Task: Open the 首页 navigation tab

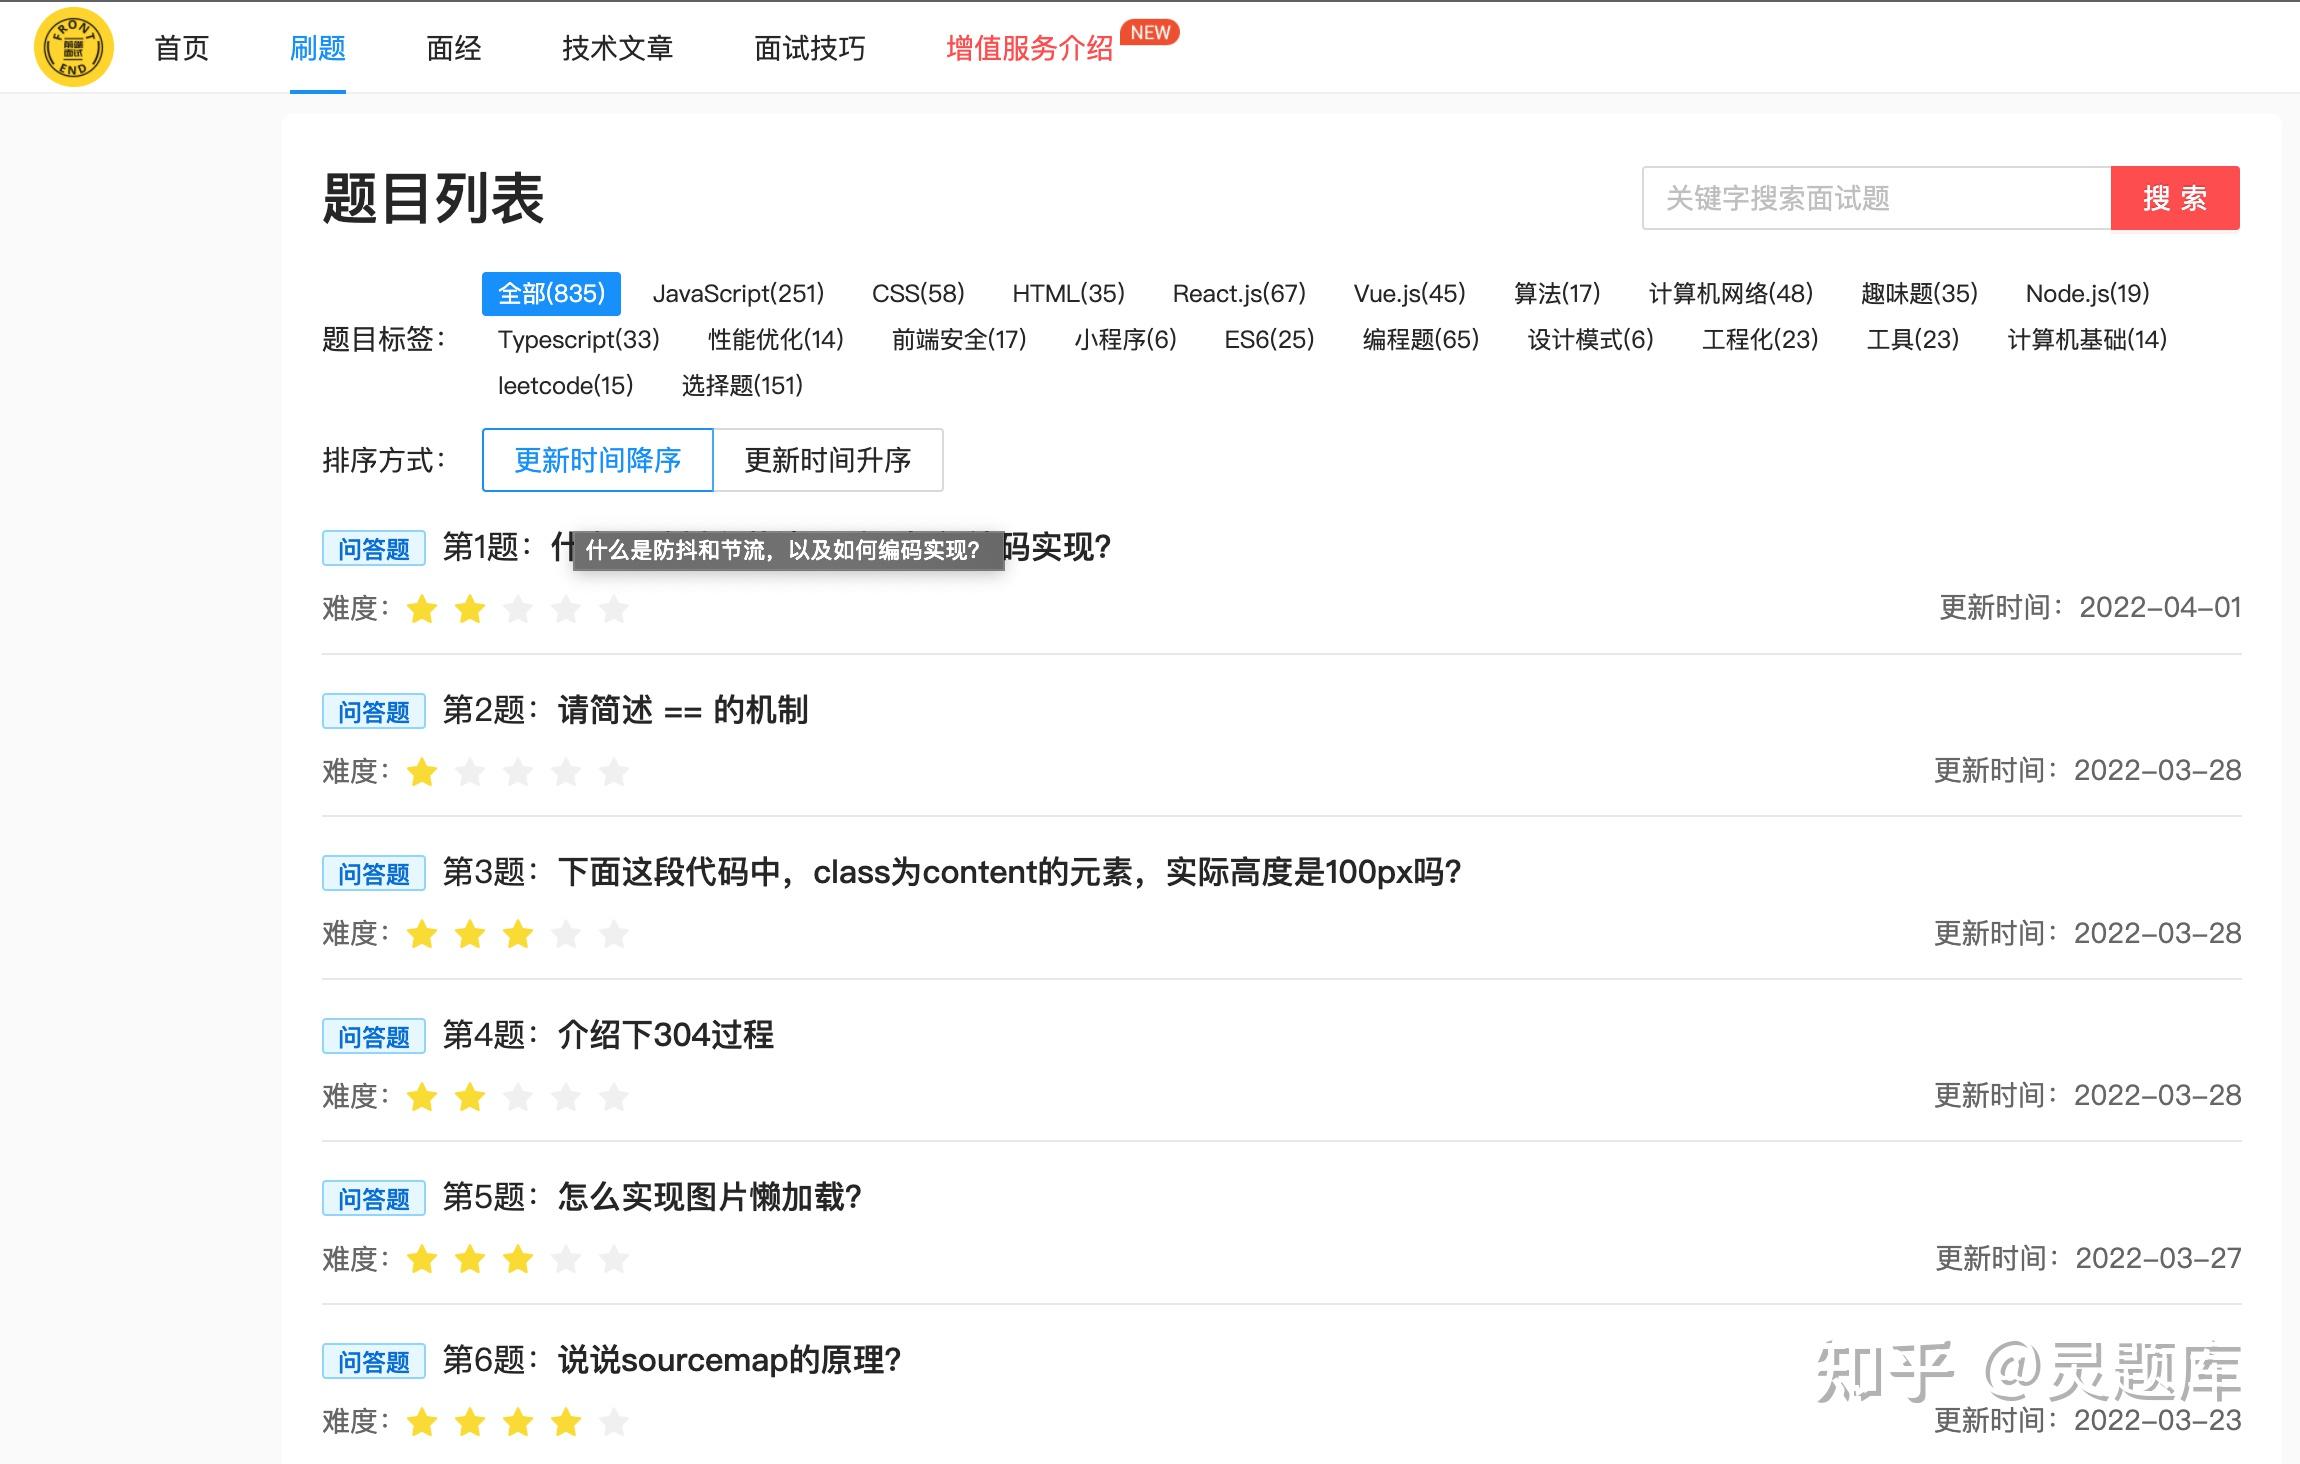Action: (181, 48)
